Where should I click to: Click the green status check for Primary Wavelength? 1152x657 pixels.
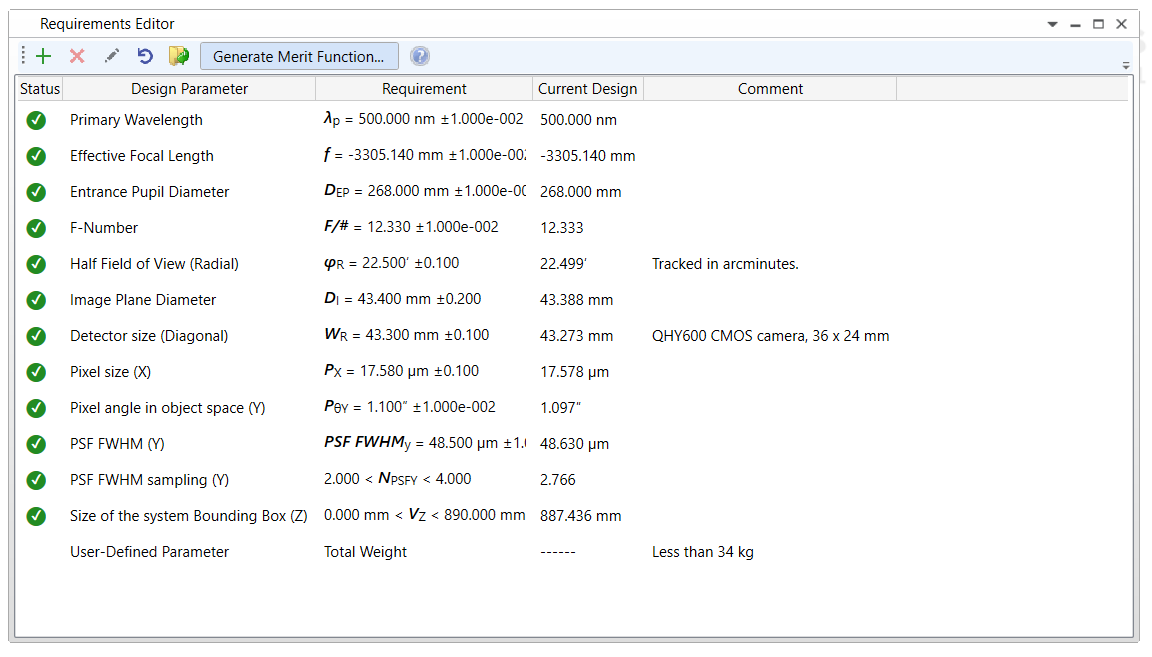point(36,120)
